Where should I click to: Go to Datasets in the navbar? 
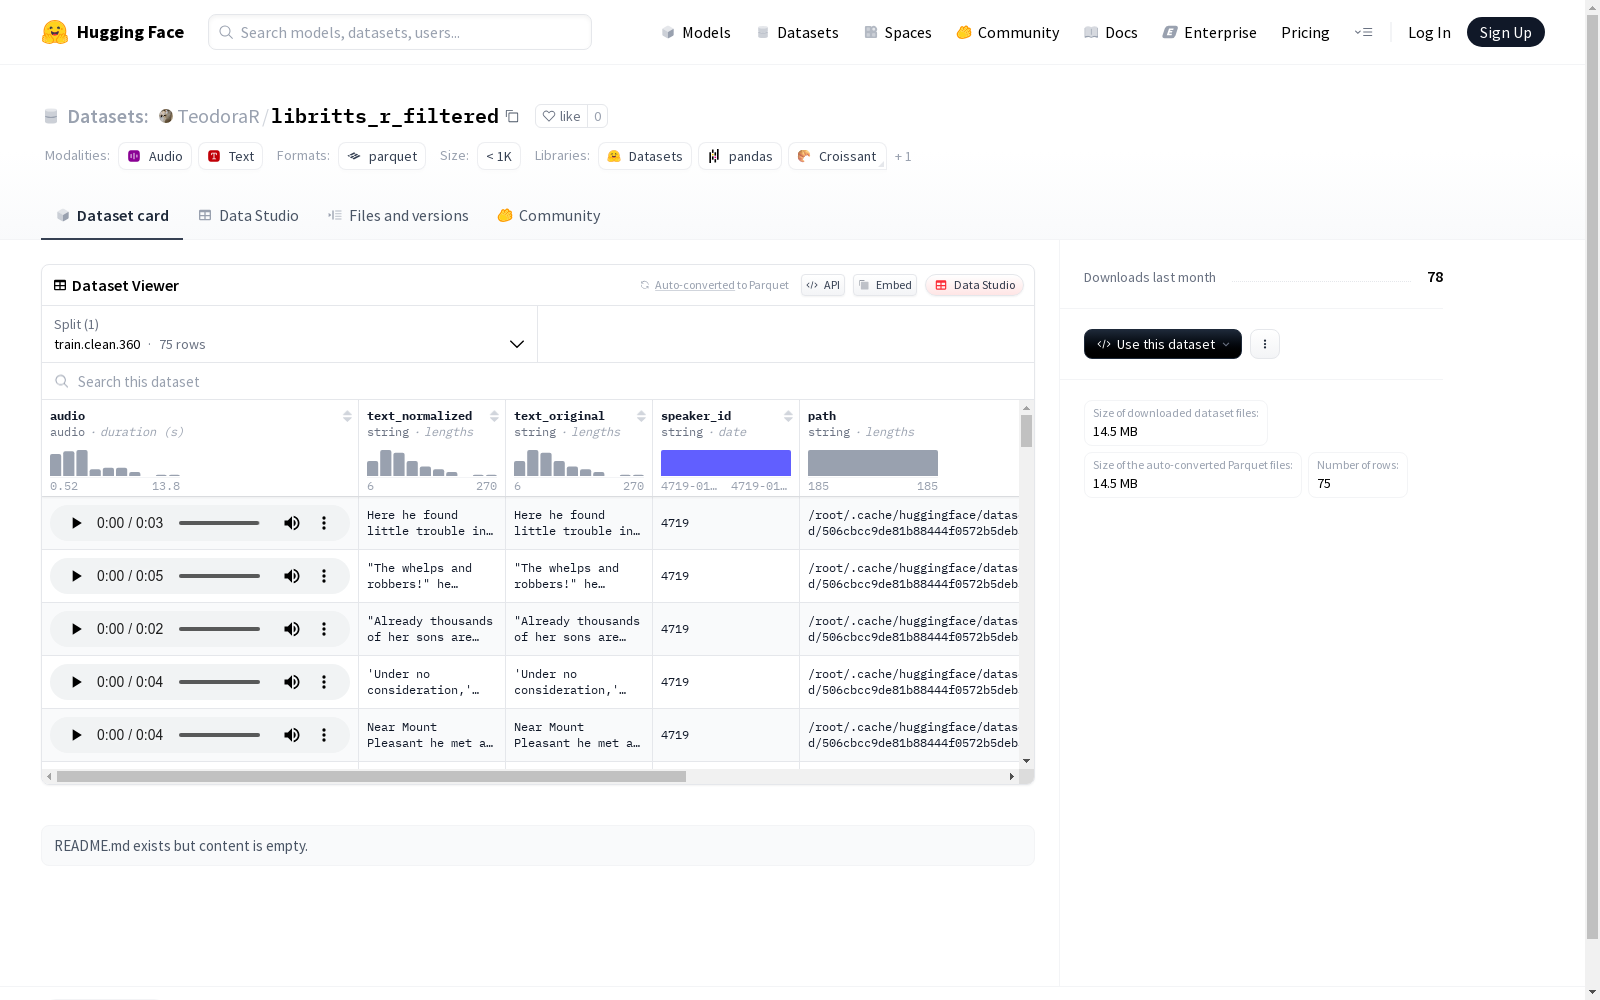coord(797,32)
